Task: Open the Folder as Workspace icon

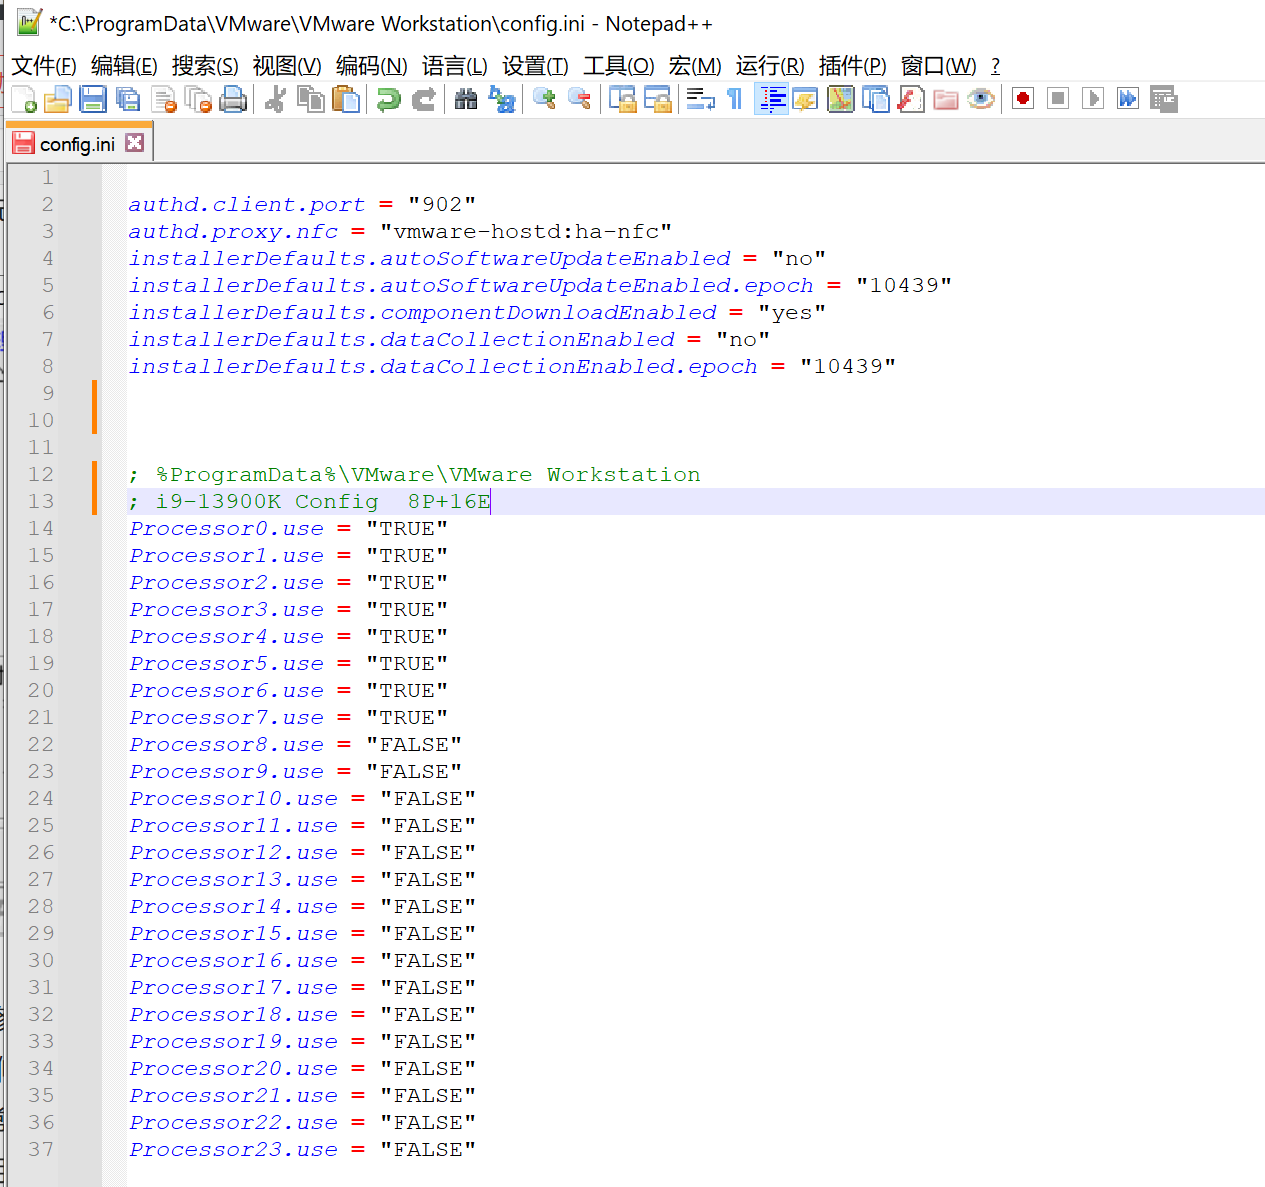Action: tap(946, 99)
